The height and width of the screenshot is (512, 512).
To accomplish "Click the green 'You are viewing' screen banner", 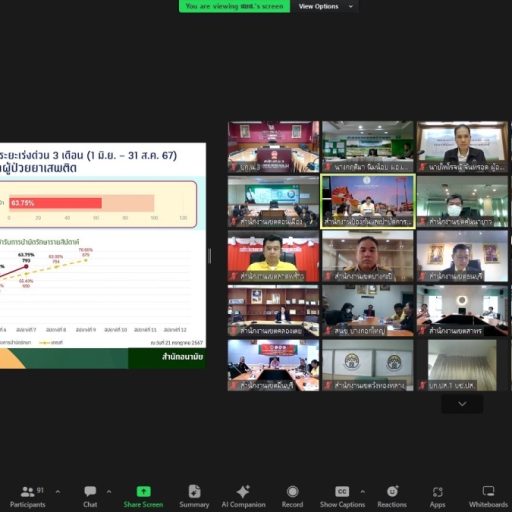I will (234, 6).
